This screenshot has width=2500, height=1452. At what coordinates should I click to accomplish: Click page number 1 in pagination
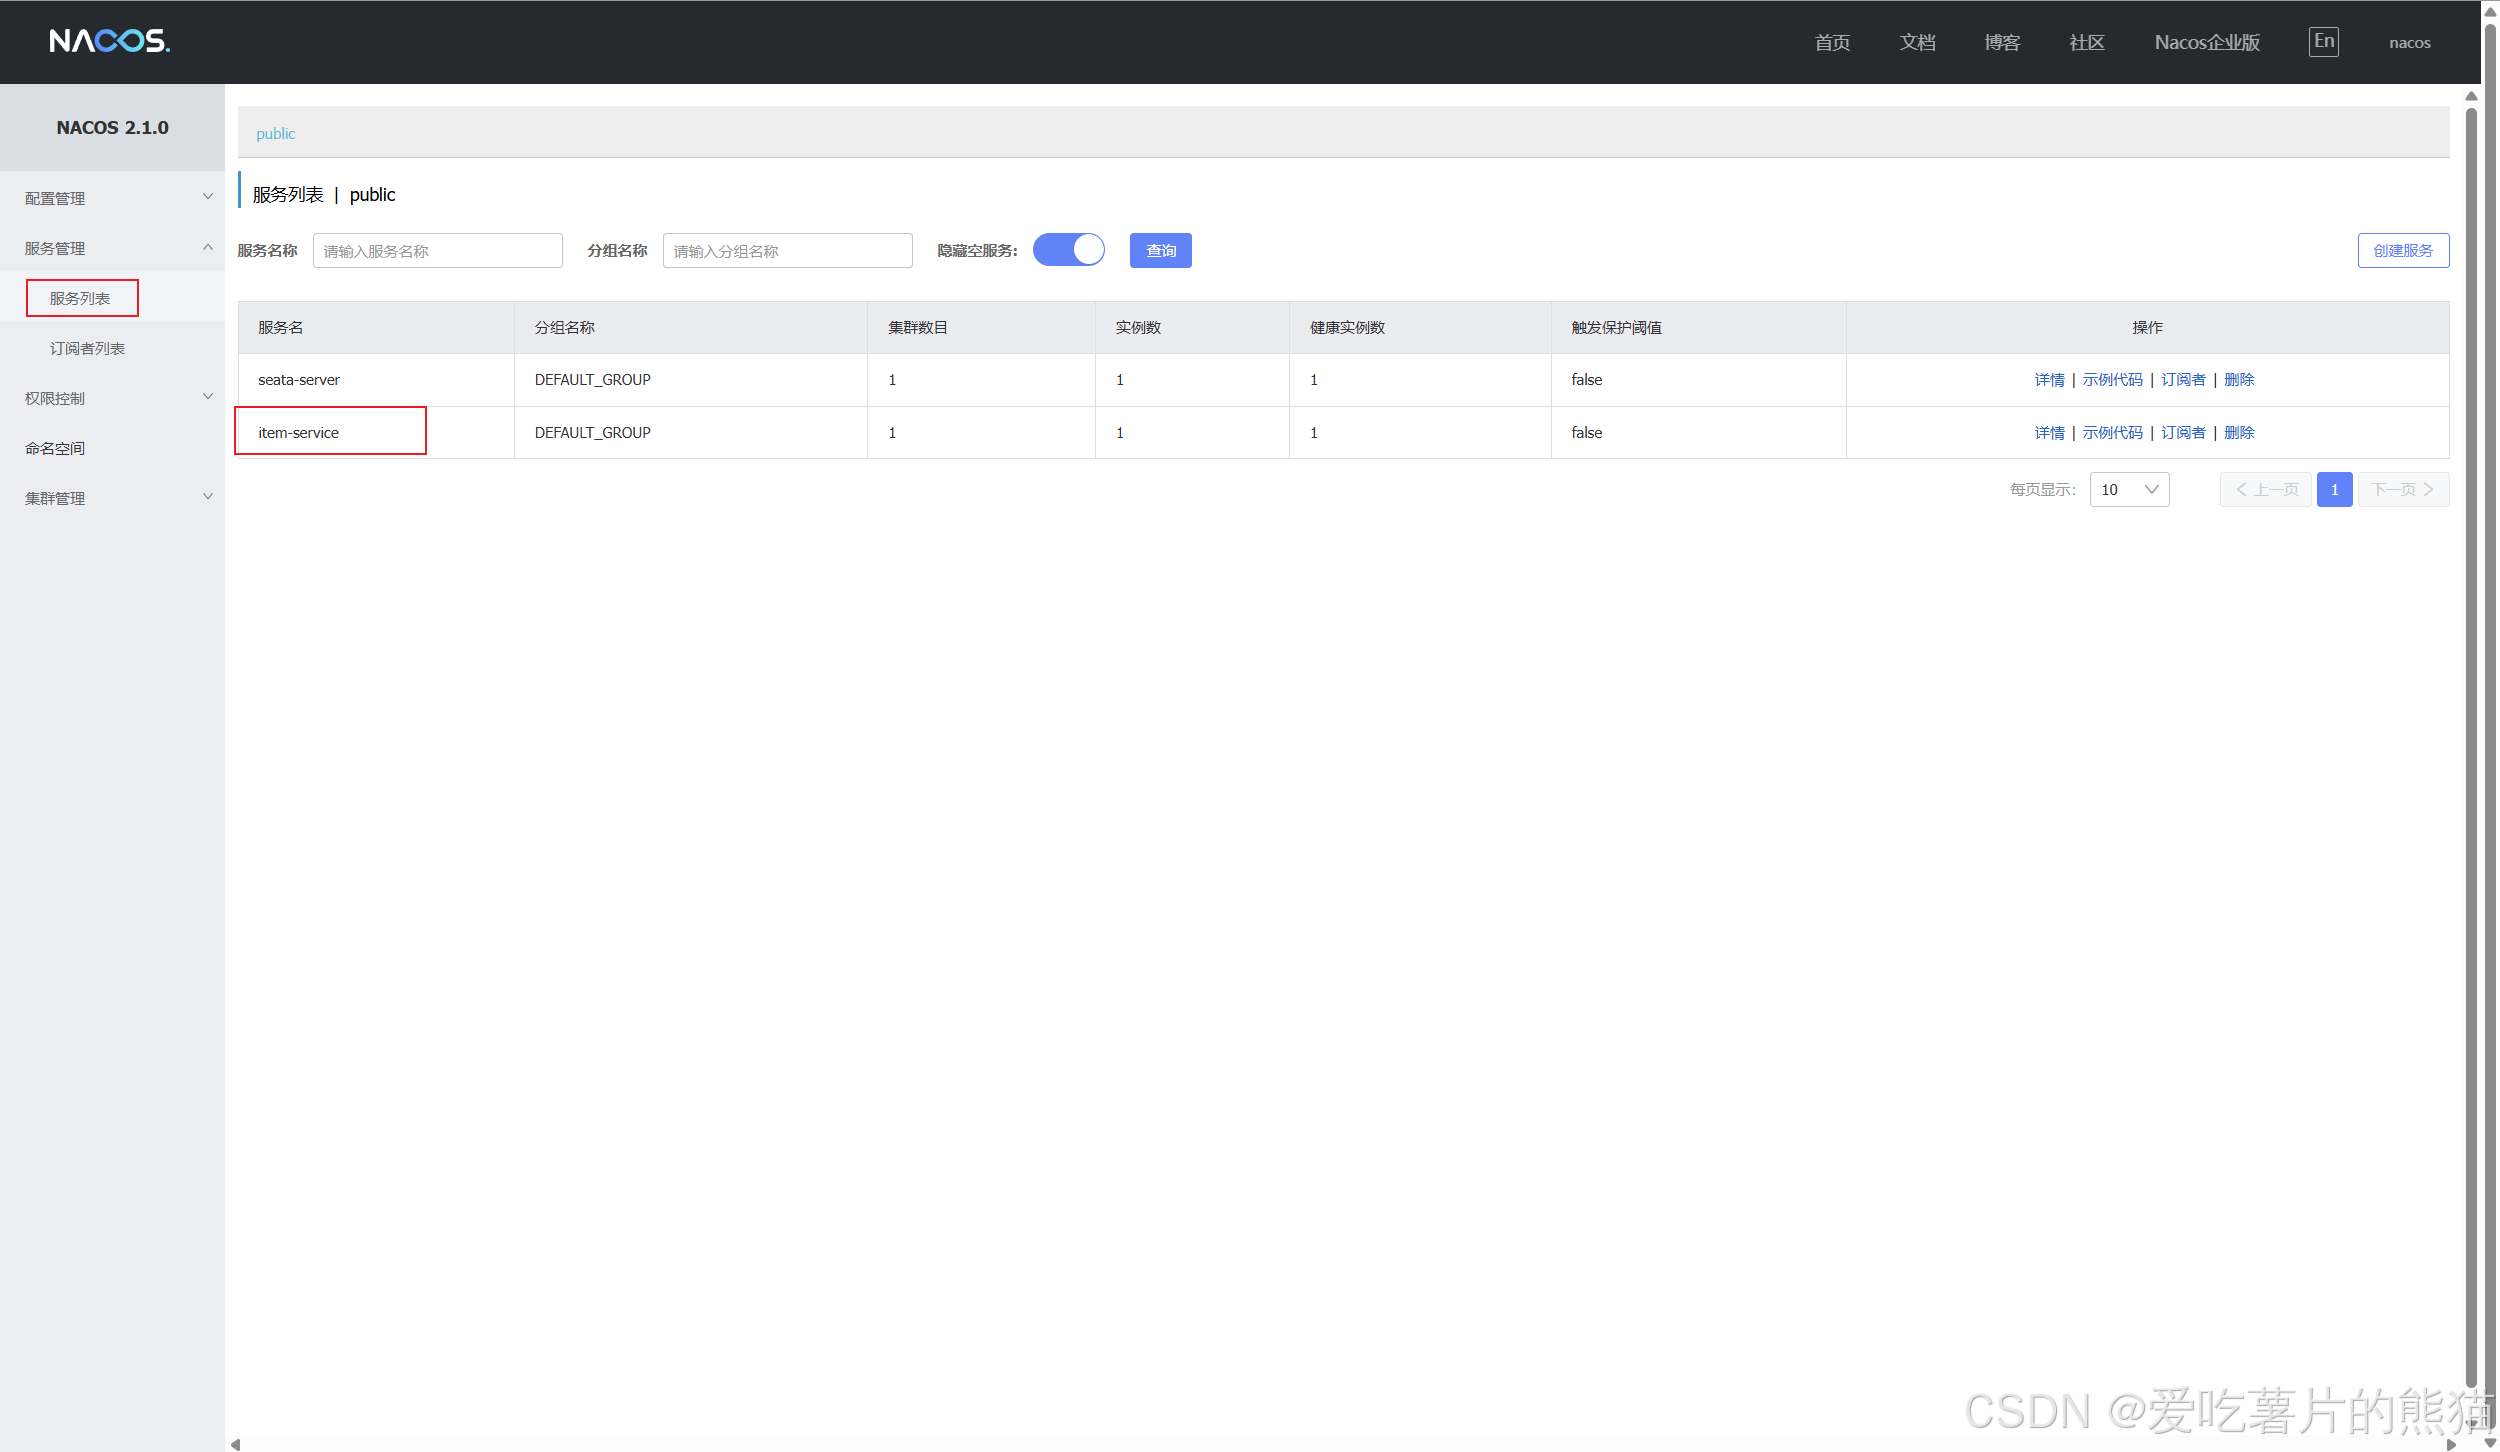(x=2334, y=490)
